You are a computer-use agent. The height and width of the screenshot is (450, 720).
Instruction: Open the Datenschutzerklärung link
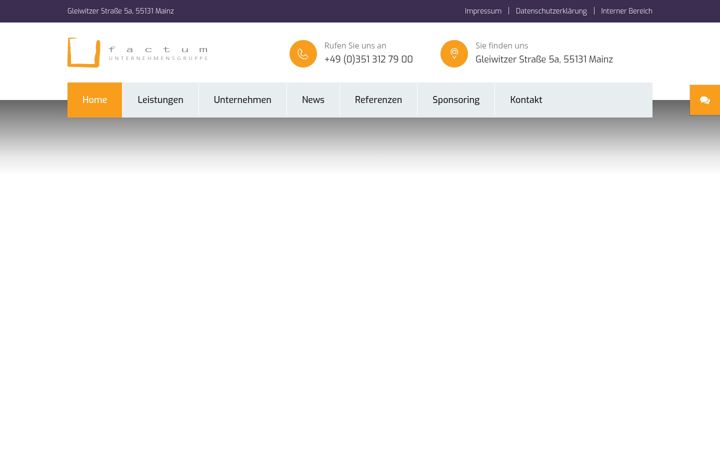[551, 11]
